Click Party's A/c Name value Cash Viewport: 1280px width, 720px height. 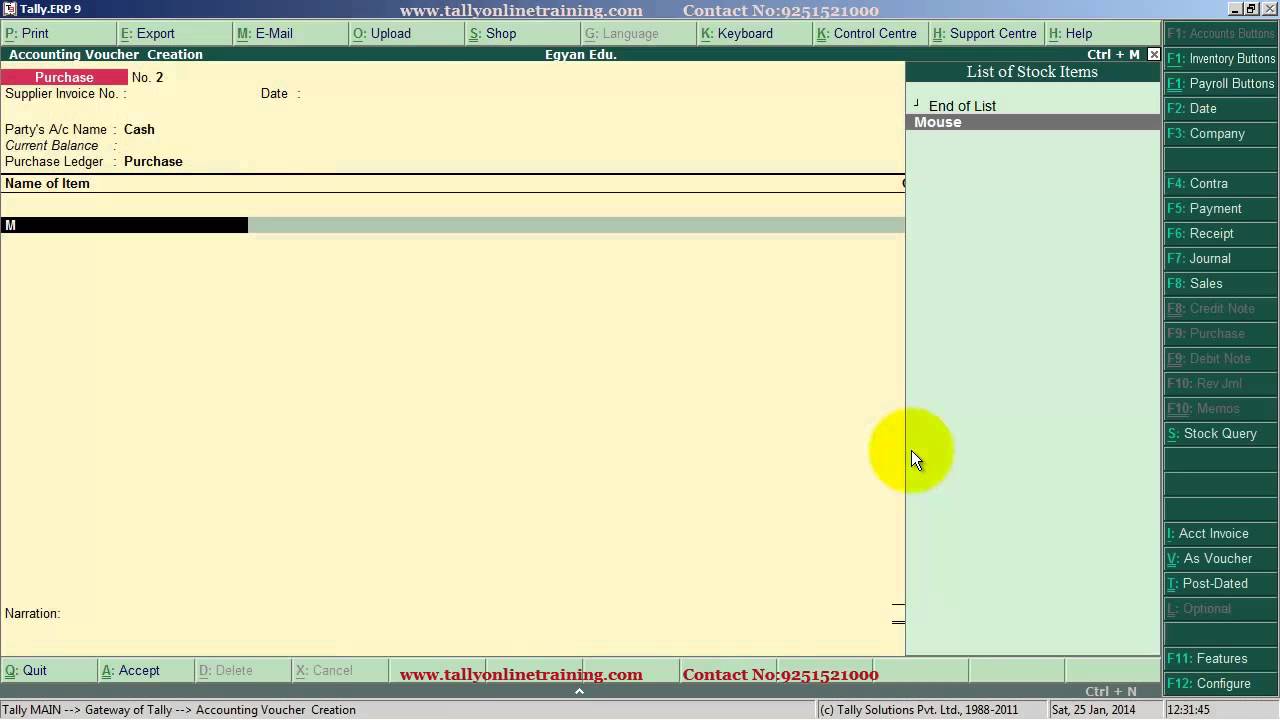point(139,129)
